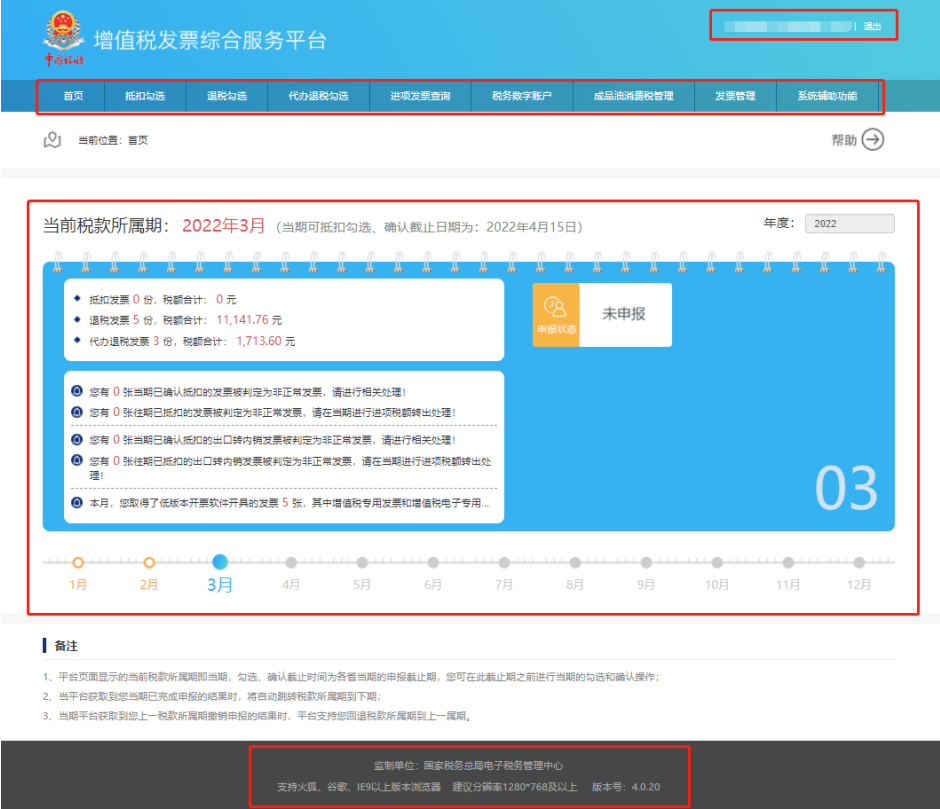Click bell icon beside first 非正常发票 notice
Viewport: 940px width, 809px height.
tap(77, 392)
